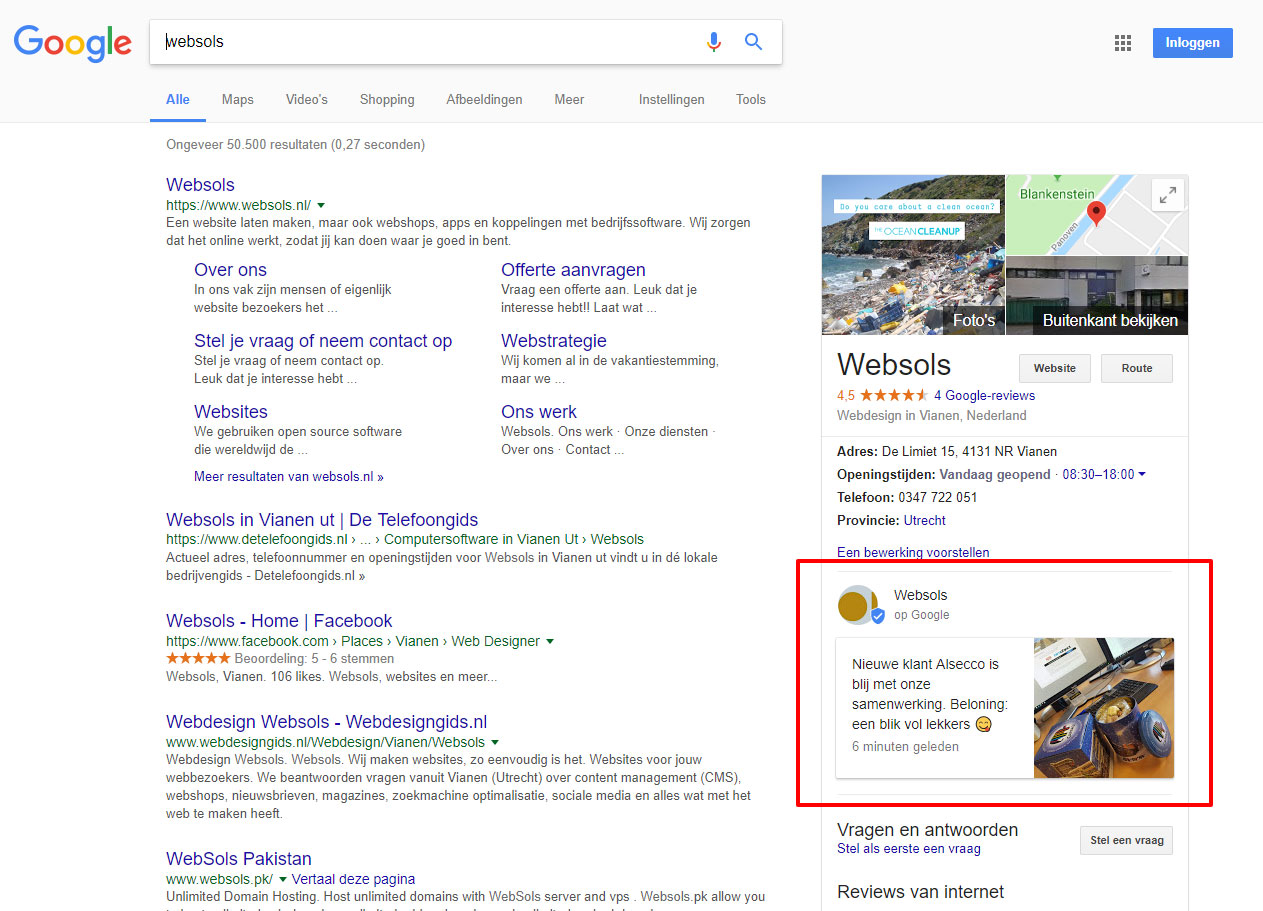Screen dimensions: 1263x911
Task: Open the dropdown arrow beside websols.pk URL
Action: [283, 880]
